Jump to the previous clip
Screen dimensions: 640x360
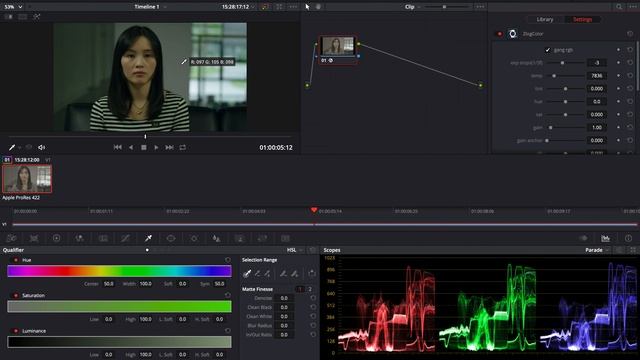[118, 147]
